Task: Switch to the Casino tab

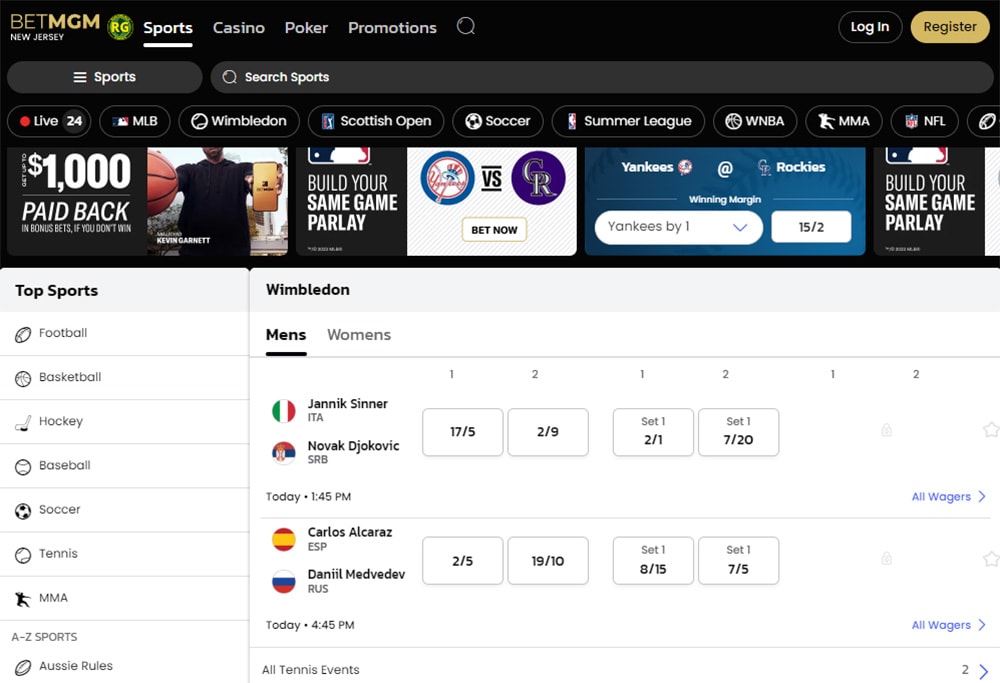Action: (x=239, y=27)
